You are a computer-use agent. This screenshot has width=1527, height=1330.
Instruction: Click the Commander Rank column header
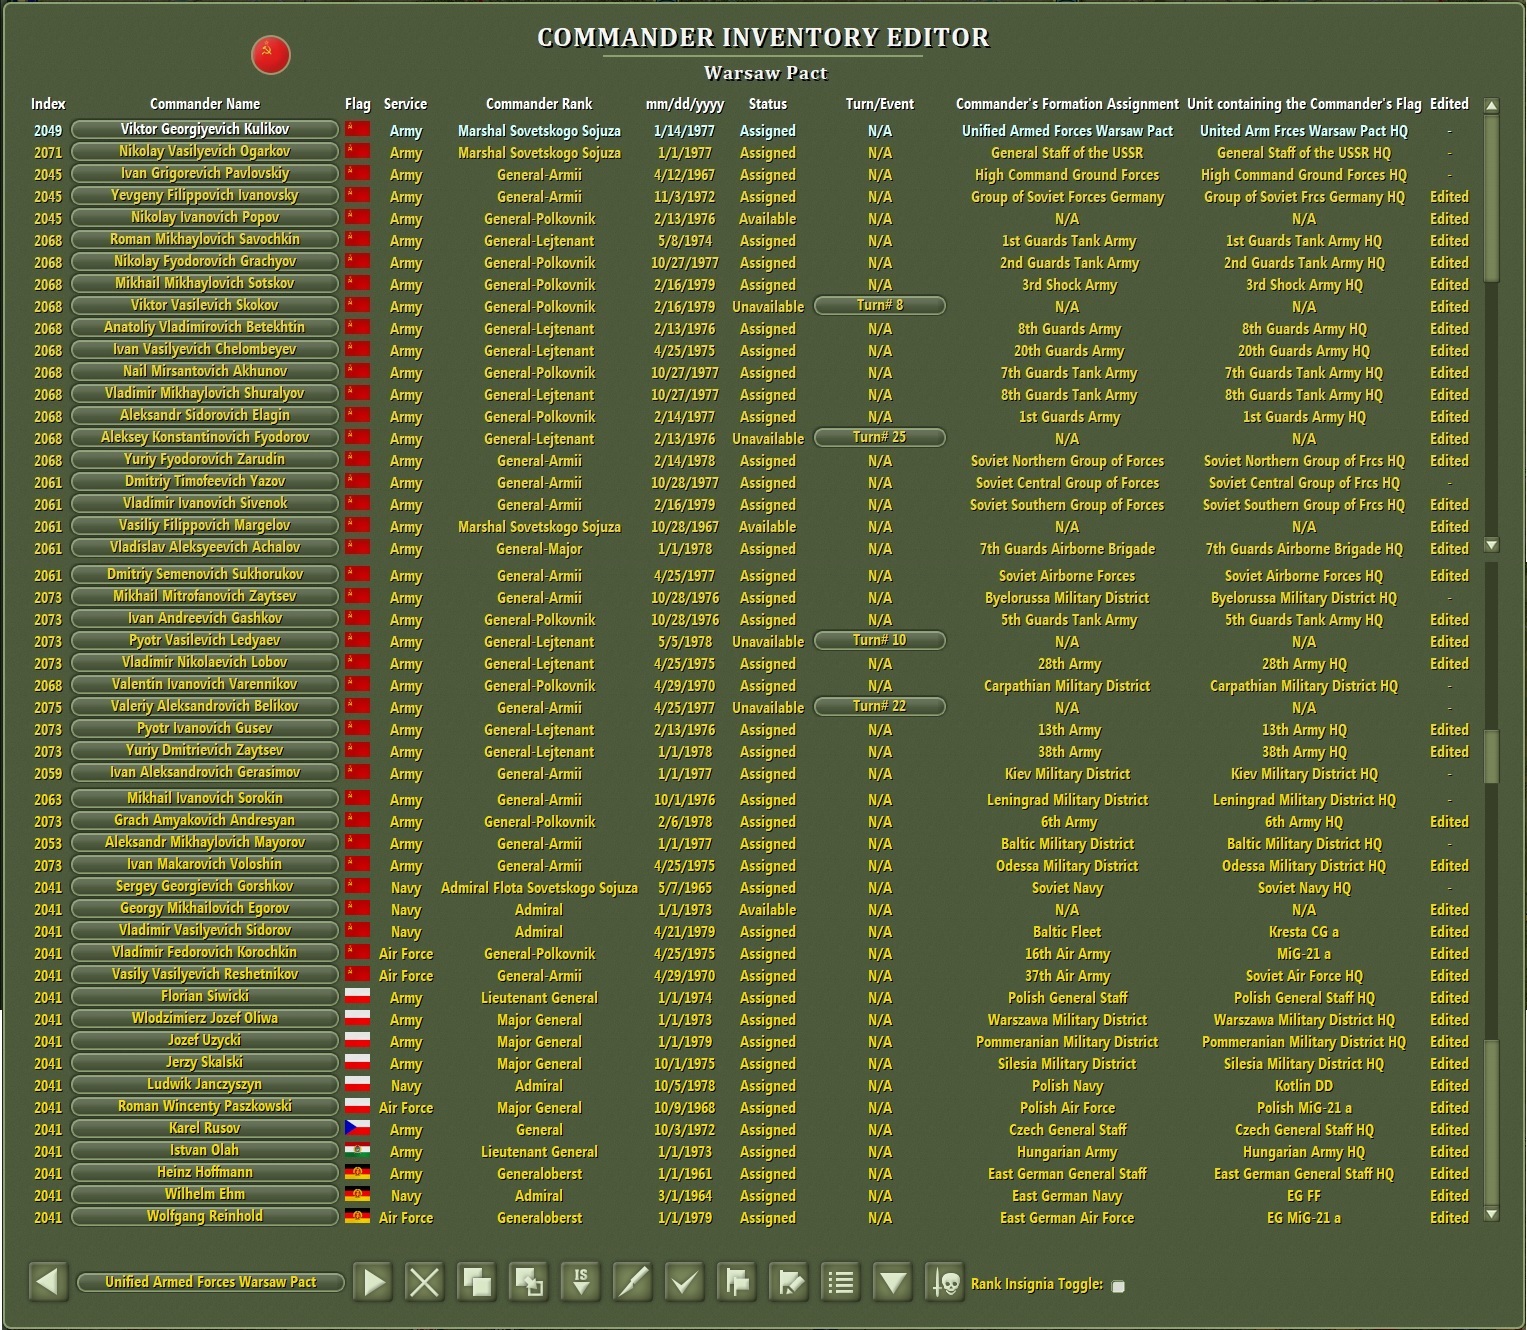(539, 104)
